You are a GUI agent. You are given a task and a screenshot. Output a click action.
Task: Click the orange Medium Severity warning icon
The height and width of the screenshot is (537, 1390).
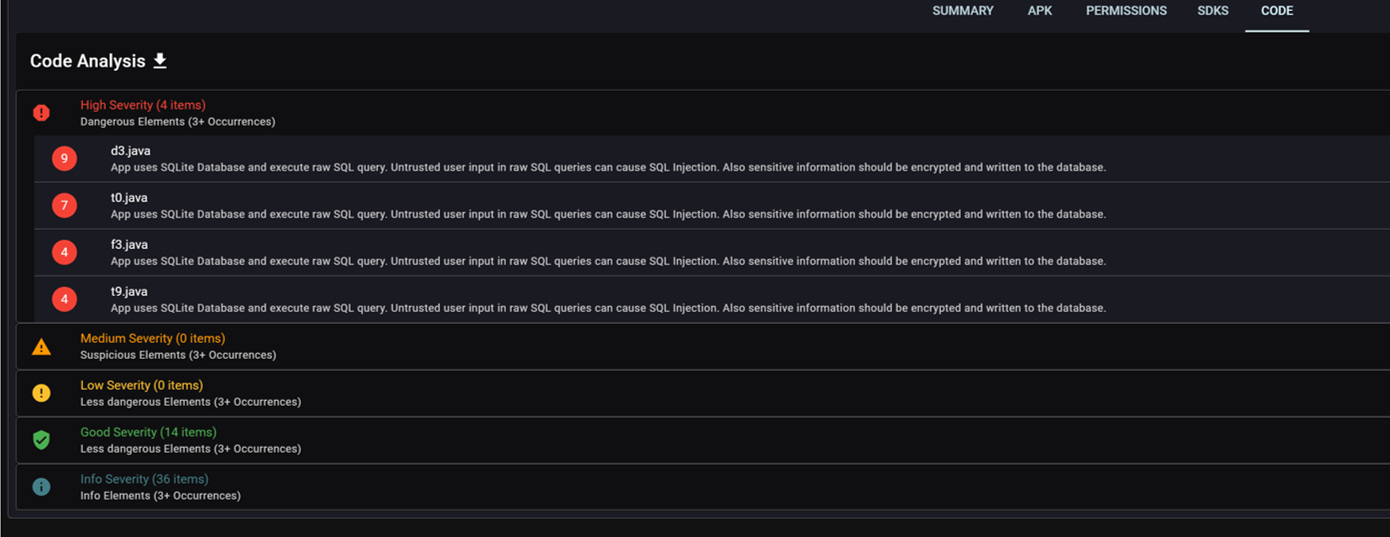pyautogui.click(x=41, y=347)
